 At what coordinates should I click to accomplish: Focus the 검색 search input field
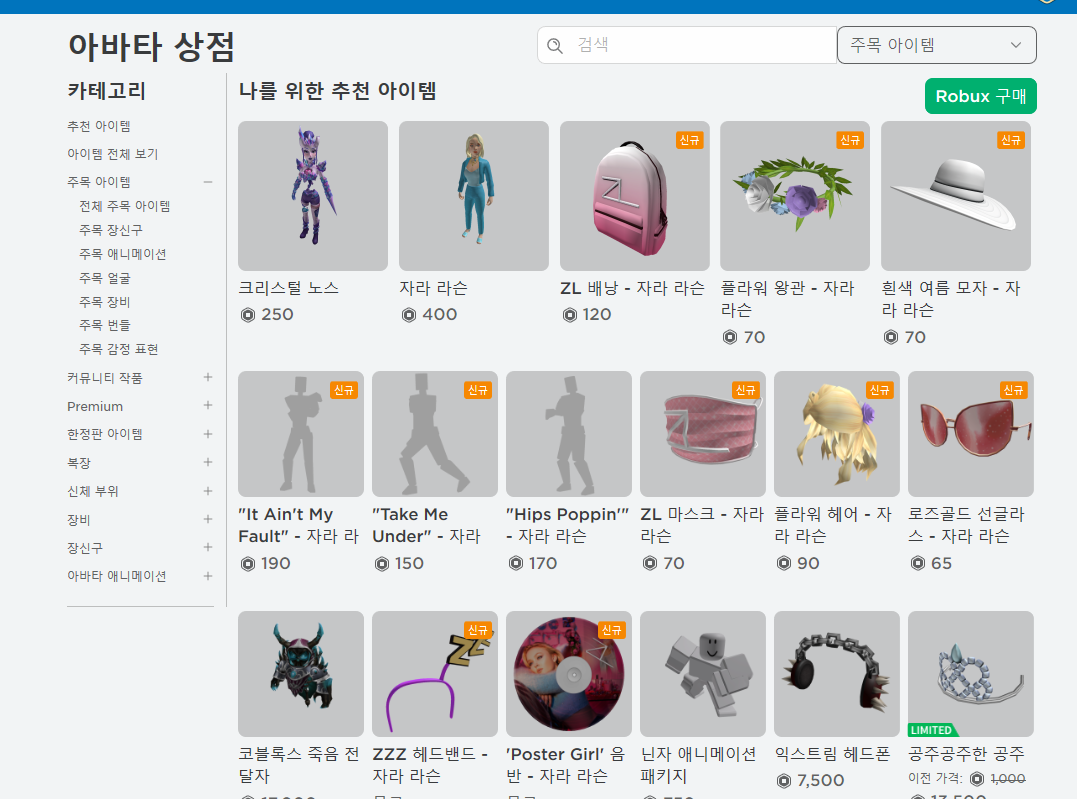[687, 45]
